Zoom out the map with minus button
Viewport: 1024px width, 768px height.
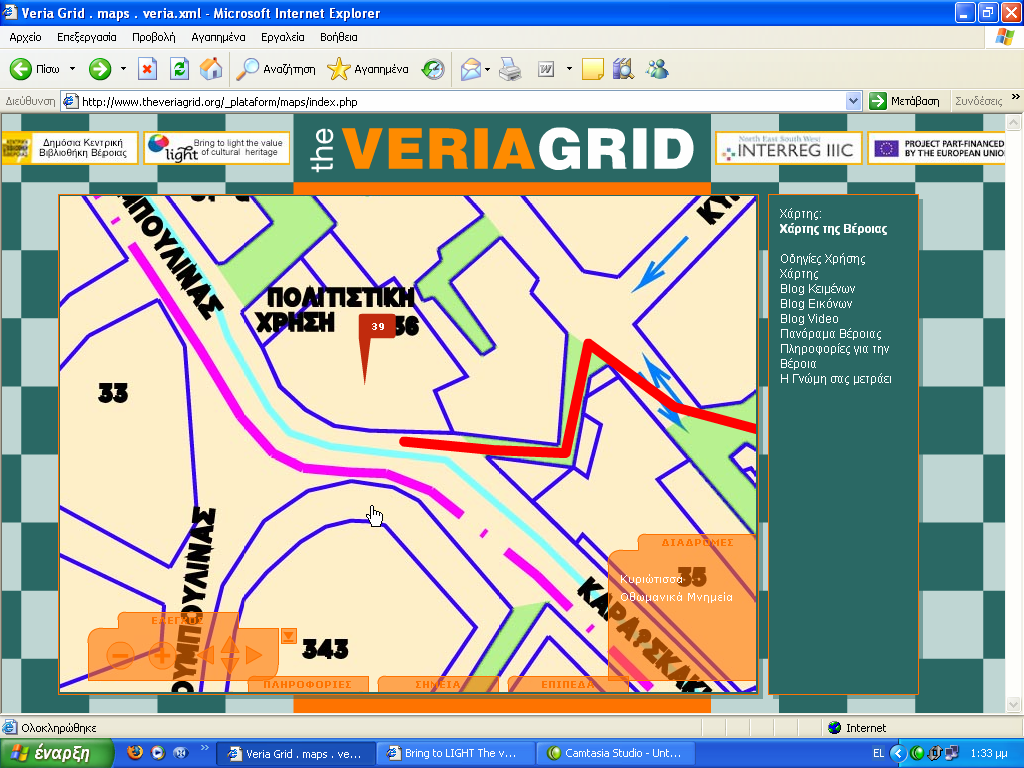[120, 654]
